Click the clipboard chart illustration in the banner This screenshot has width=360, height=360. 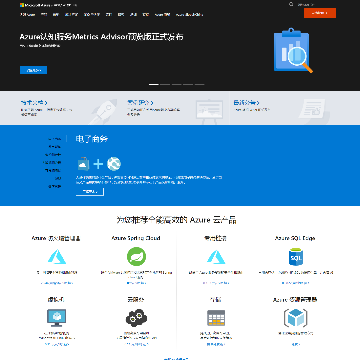click(x=293, y=51)
